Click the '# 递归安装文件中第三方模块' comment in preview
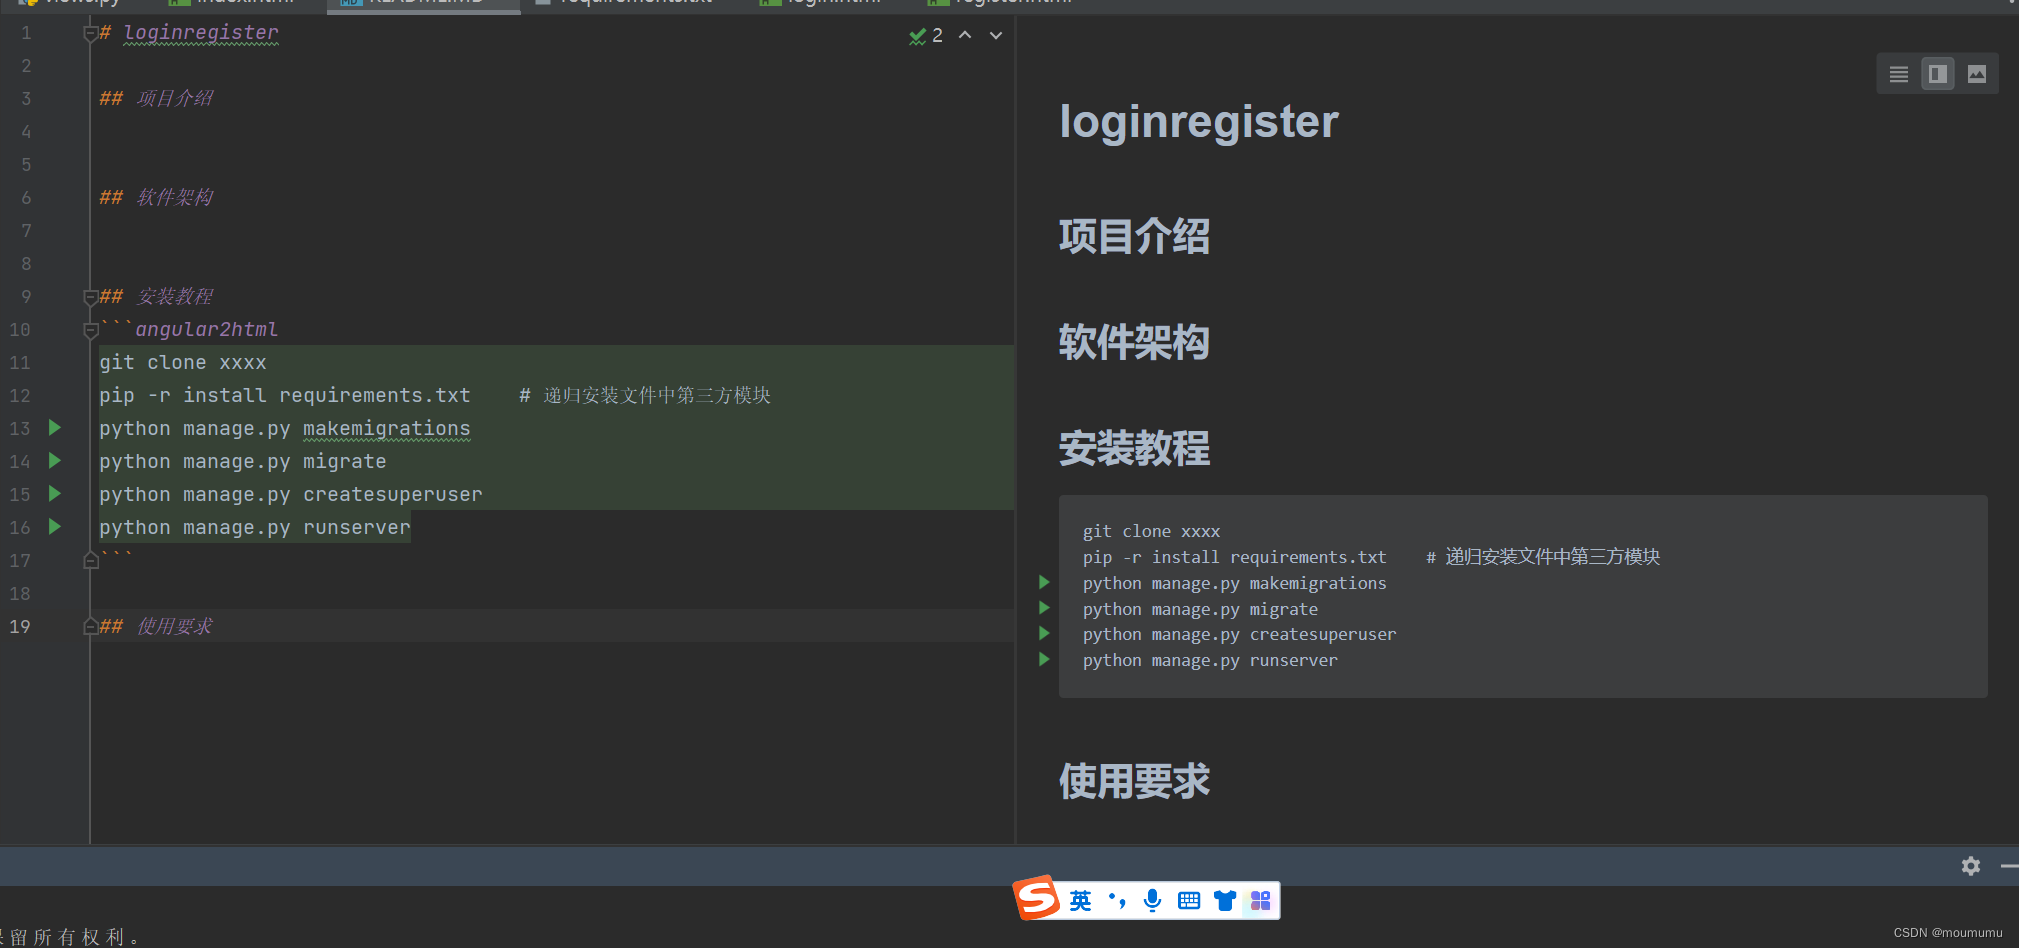This screenshot has height=948, width=2019. 1543,557
